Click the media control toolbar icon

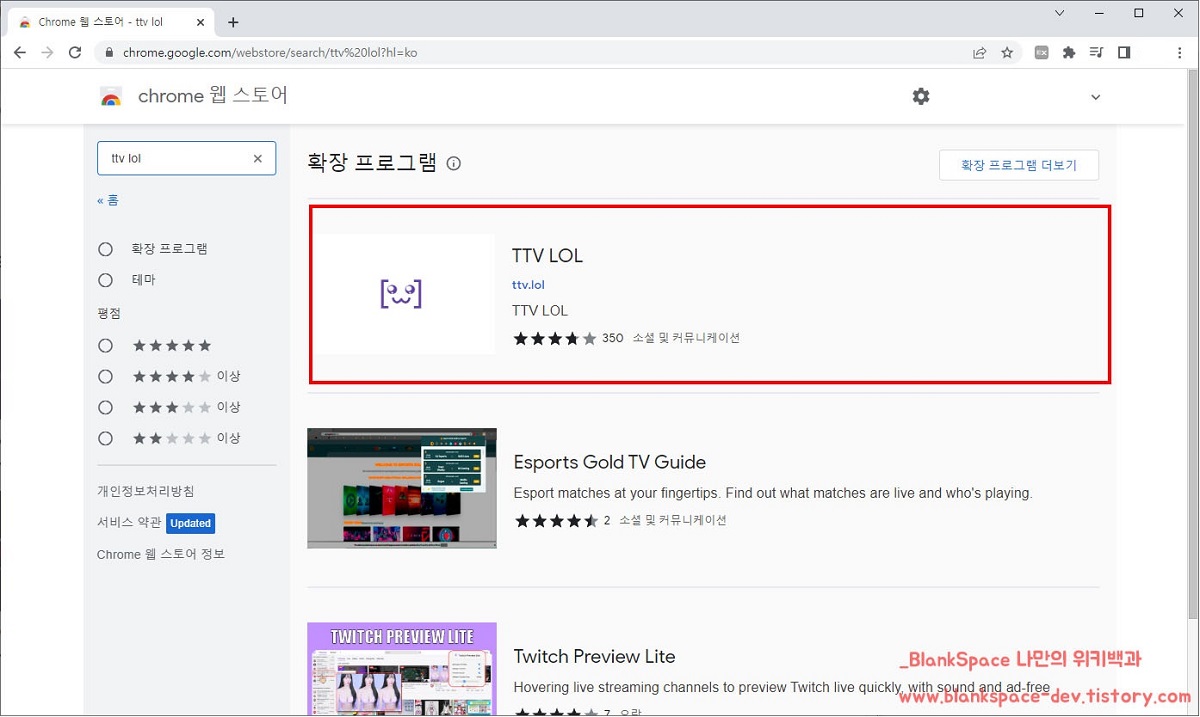tap(1096, 53)
